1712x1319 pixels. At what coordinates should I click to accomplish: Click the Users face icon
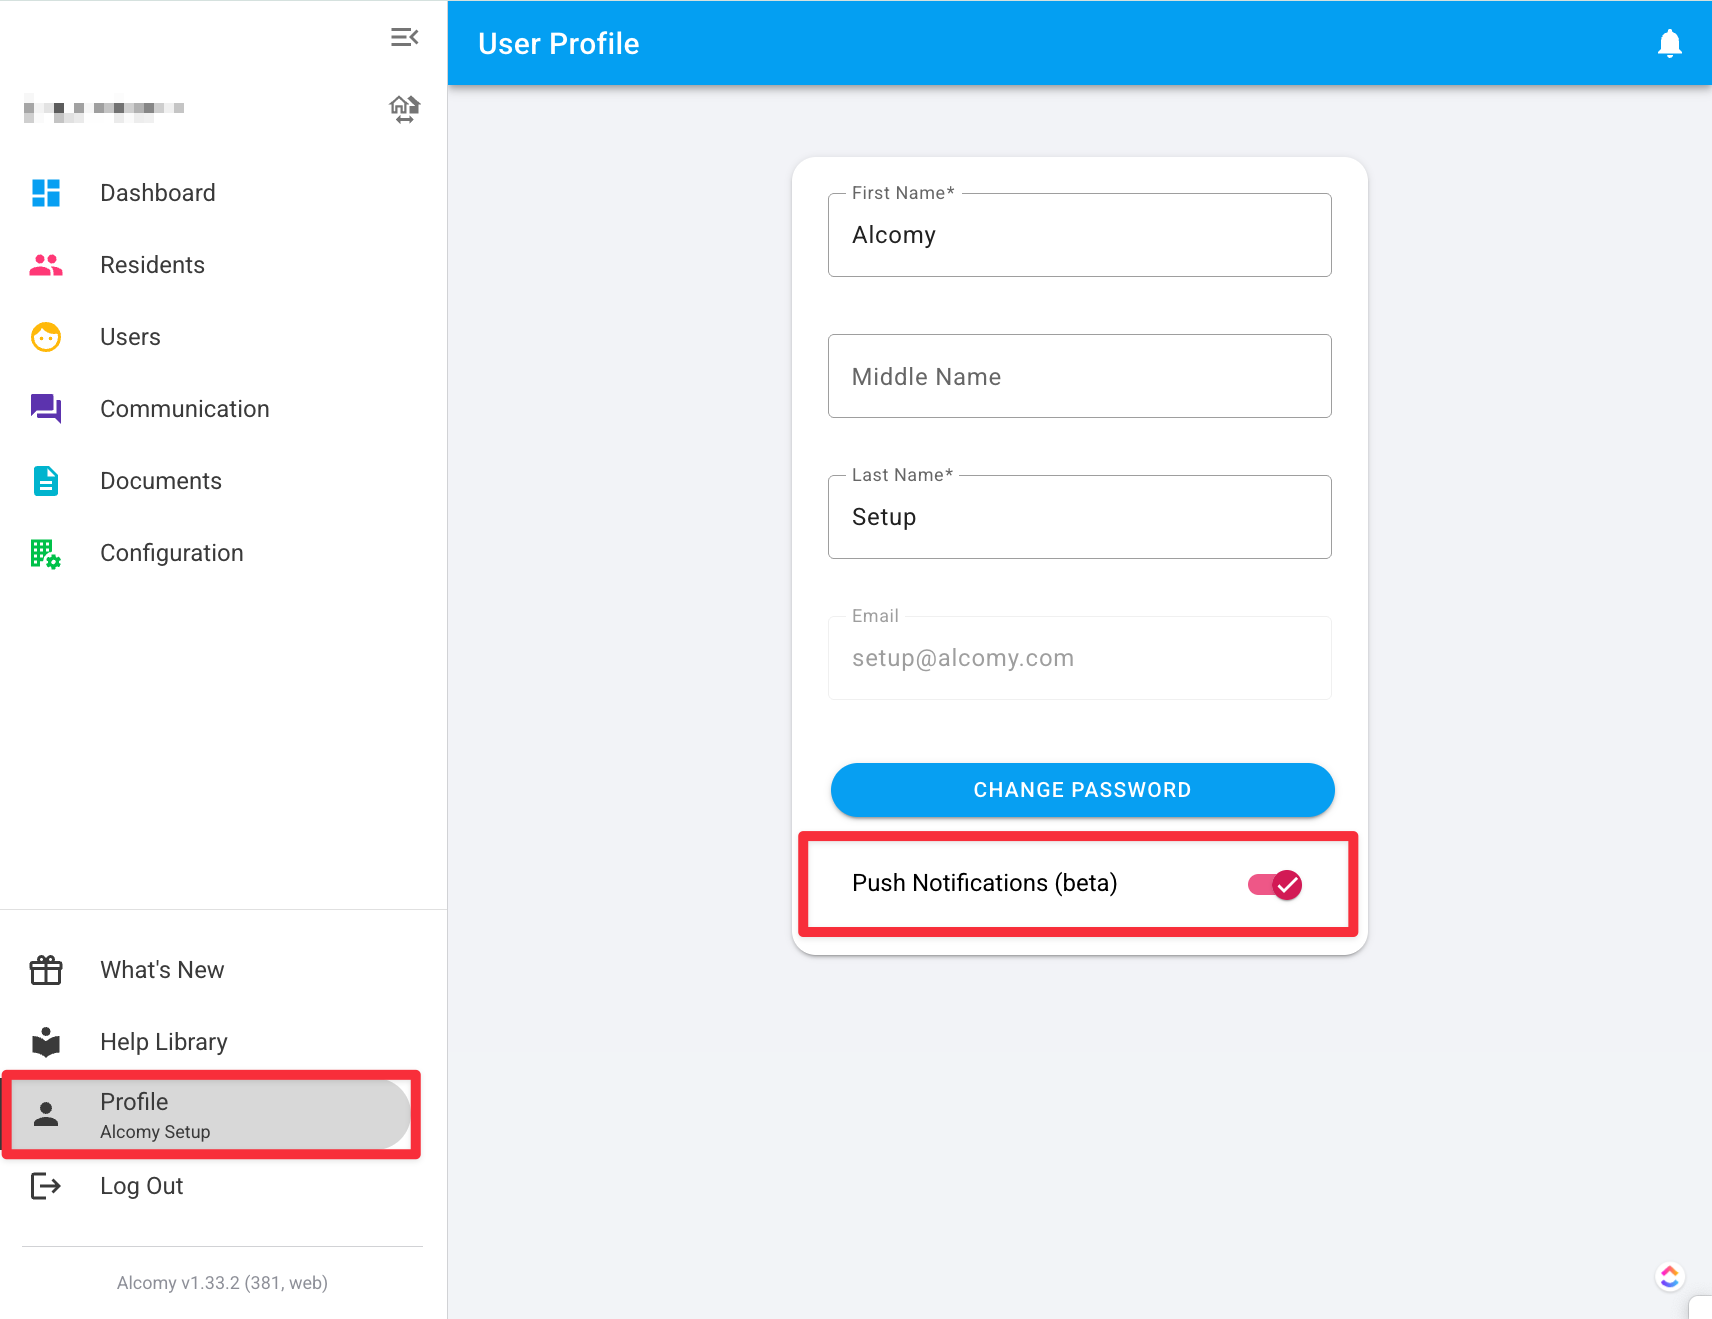click(46, 337)
